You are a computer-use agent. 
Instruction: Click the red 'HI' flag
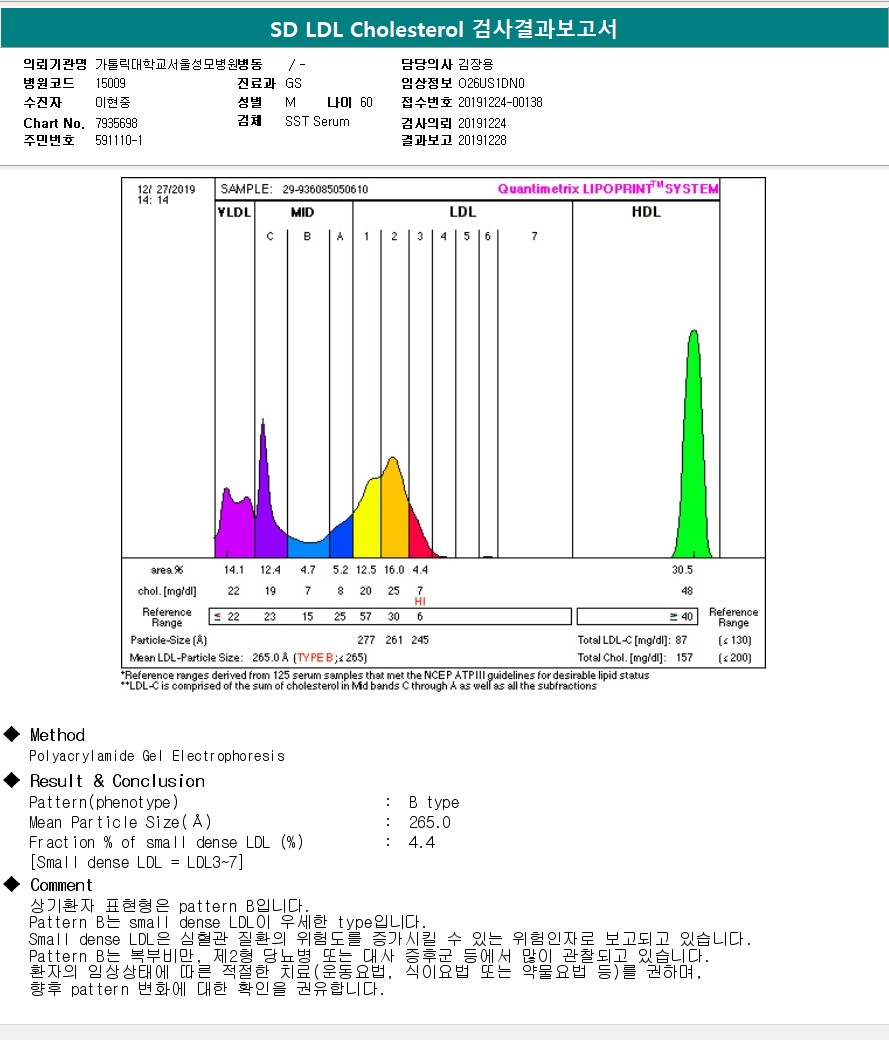[x=419, y=602]
